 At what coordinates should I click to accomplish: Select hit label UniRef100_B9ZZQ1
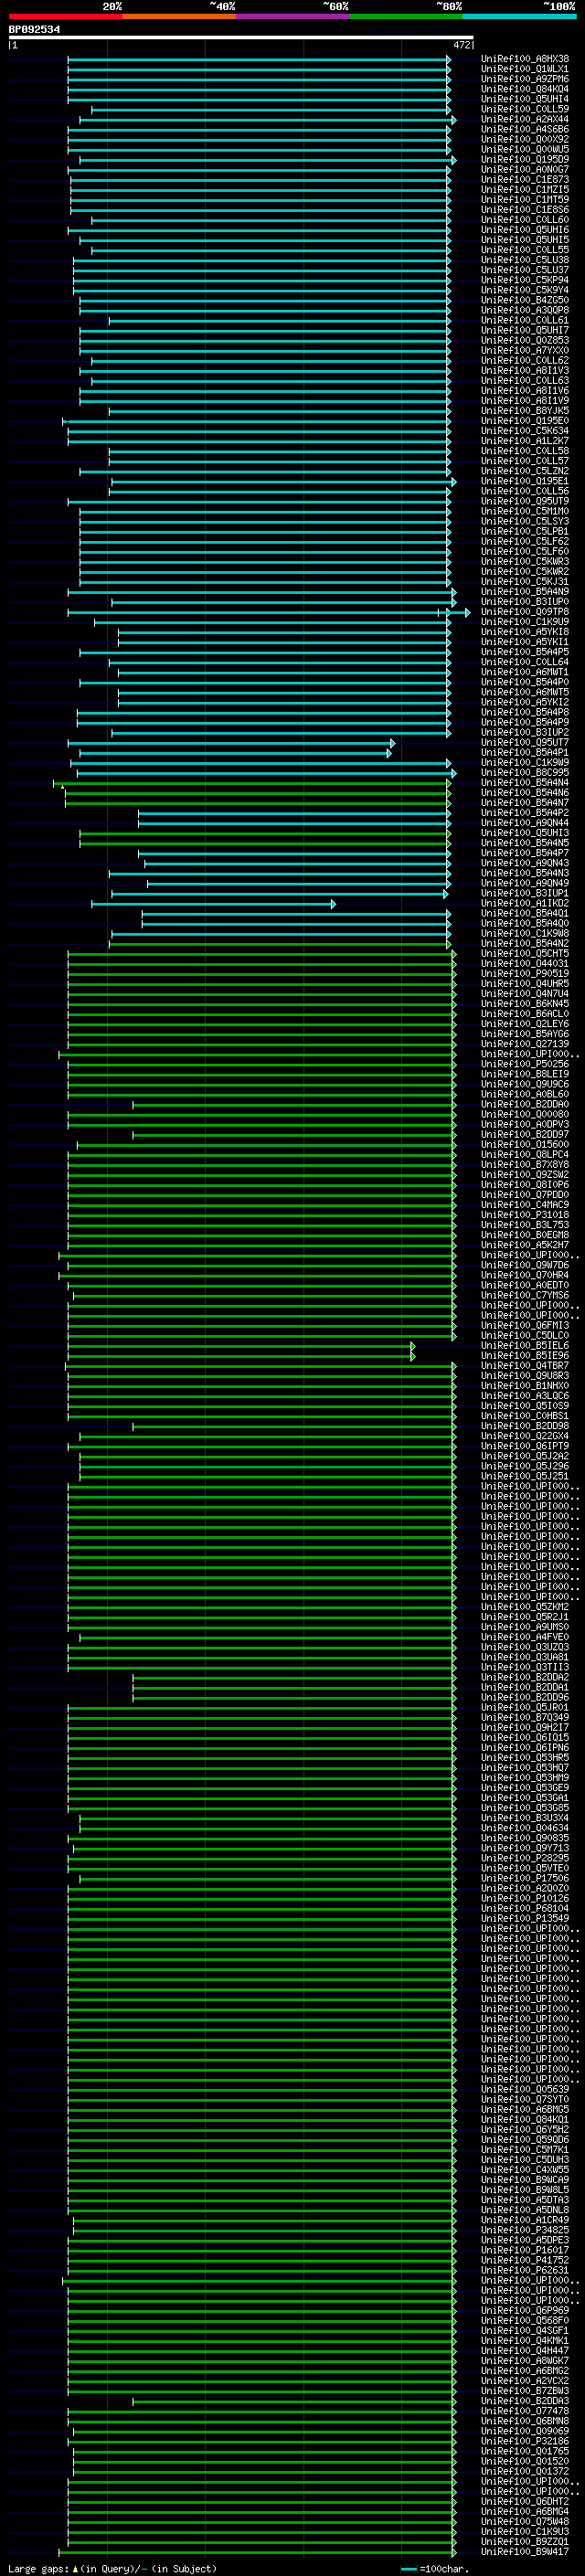click(x=525, y=2541)
